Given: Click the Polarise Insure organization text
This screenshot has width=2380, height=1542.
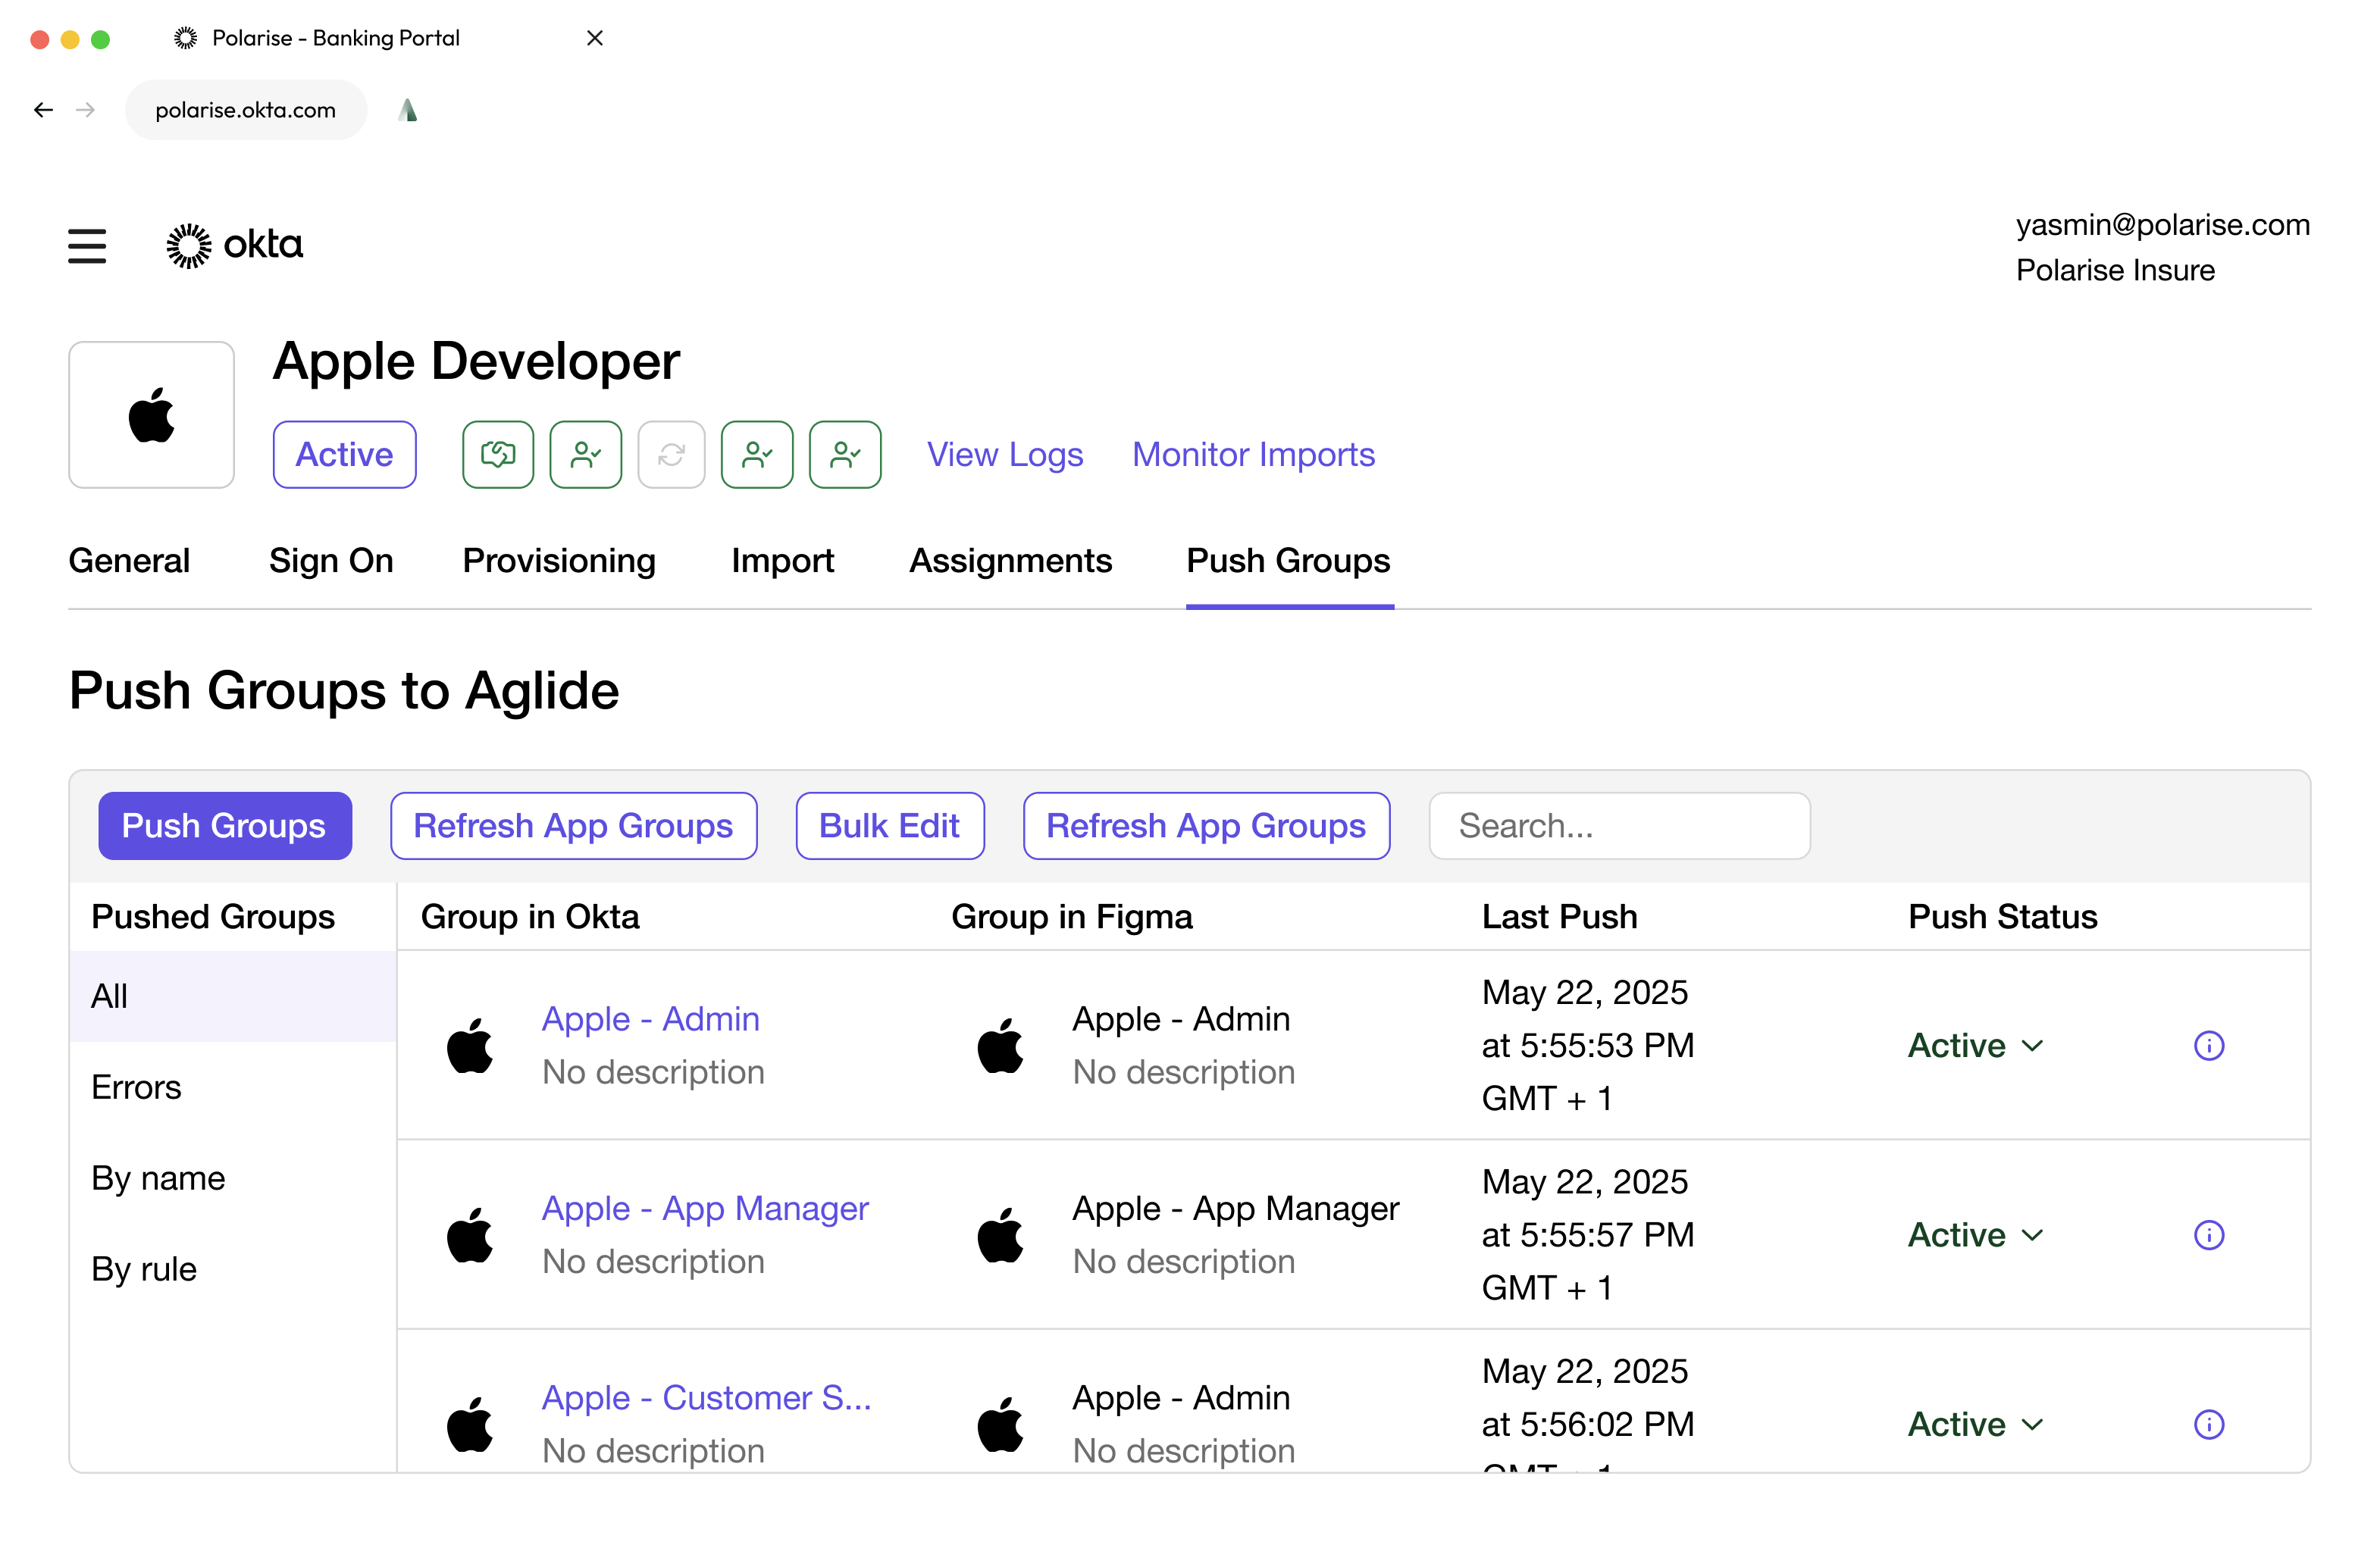Looking at the screenshot, I should pos(2115,270).
